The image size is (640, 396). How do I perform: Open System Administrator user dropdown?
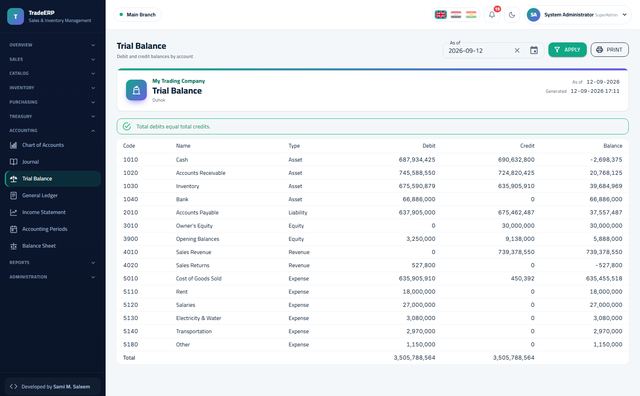click(x=577, y=15)
